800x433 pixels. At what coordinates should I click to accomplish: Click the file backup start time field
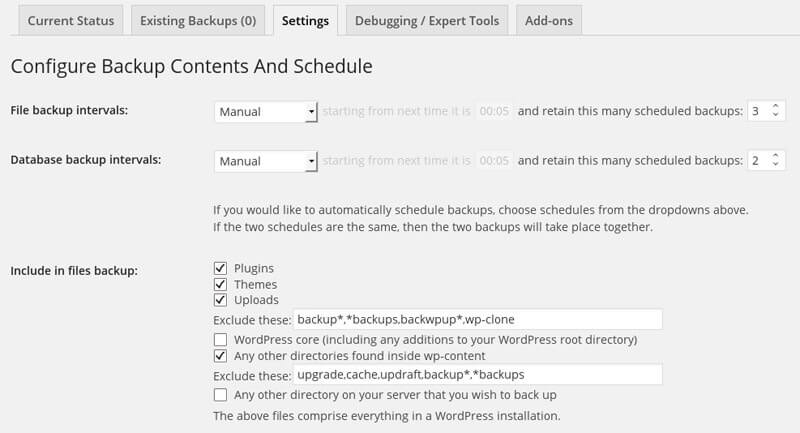click(494, 111)
